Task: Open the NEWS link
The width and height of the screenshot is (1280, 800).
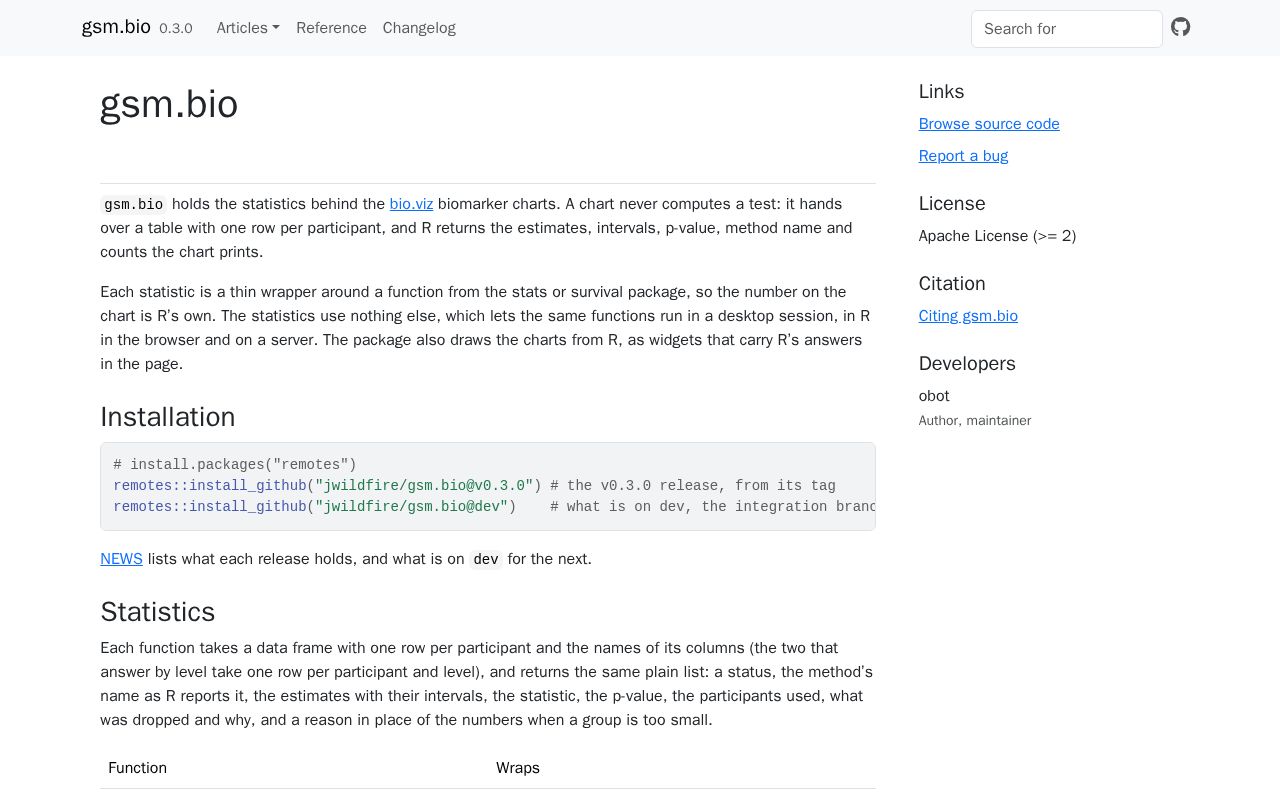Action: (x=121, y=559)
